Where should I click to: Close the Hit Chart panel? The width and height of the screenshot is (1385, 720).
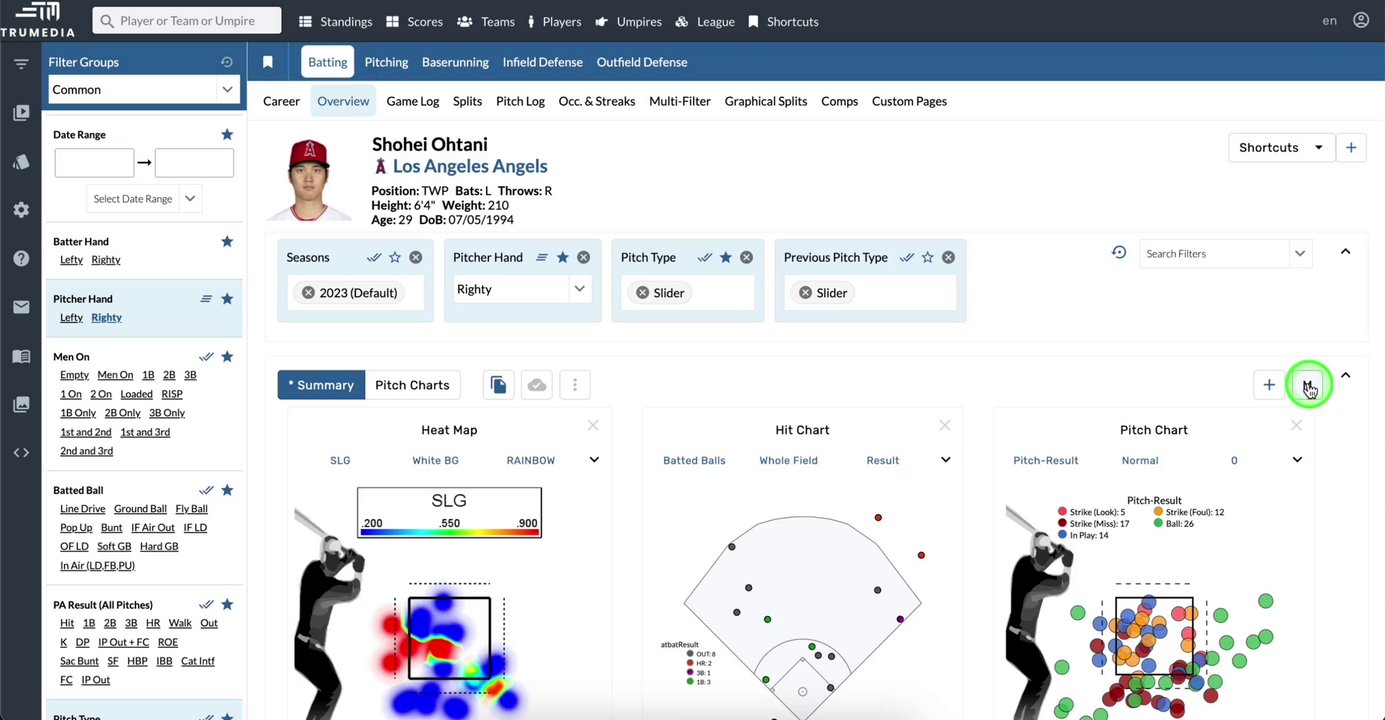[945, 425]
